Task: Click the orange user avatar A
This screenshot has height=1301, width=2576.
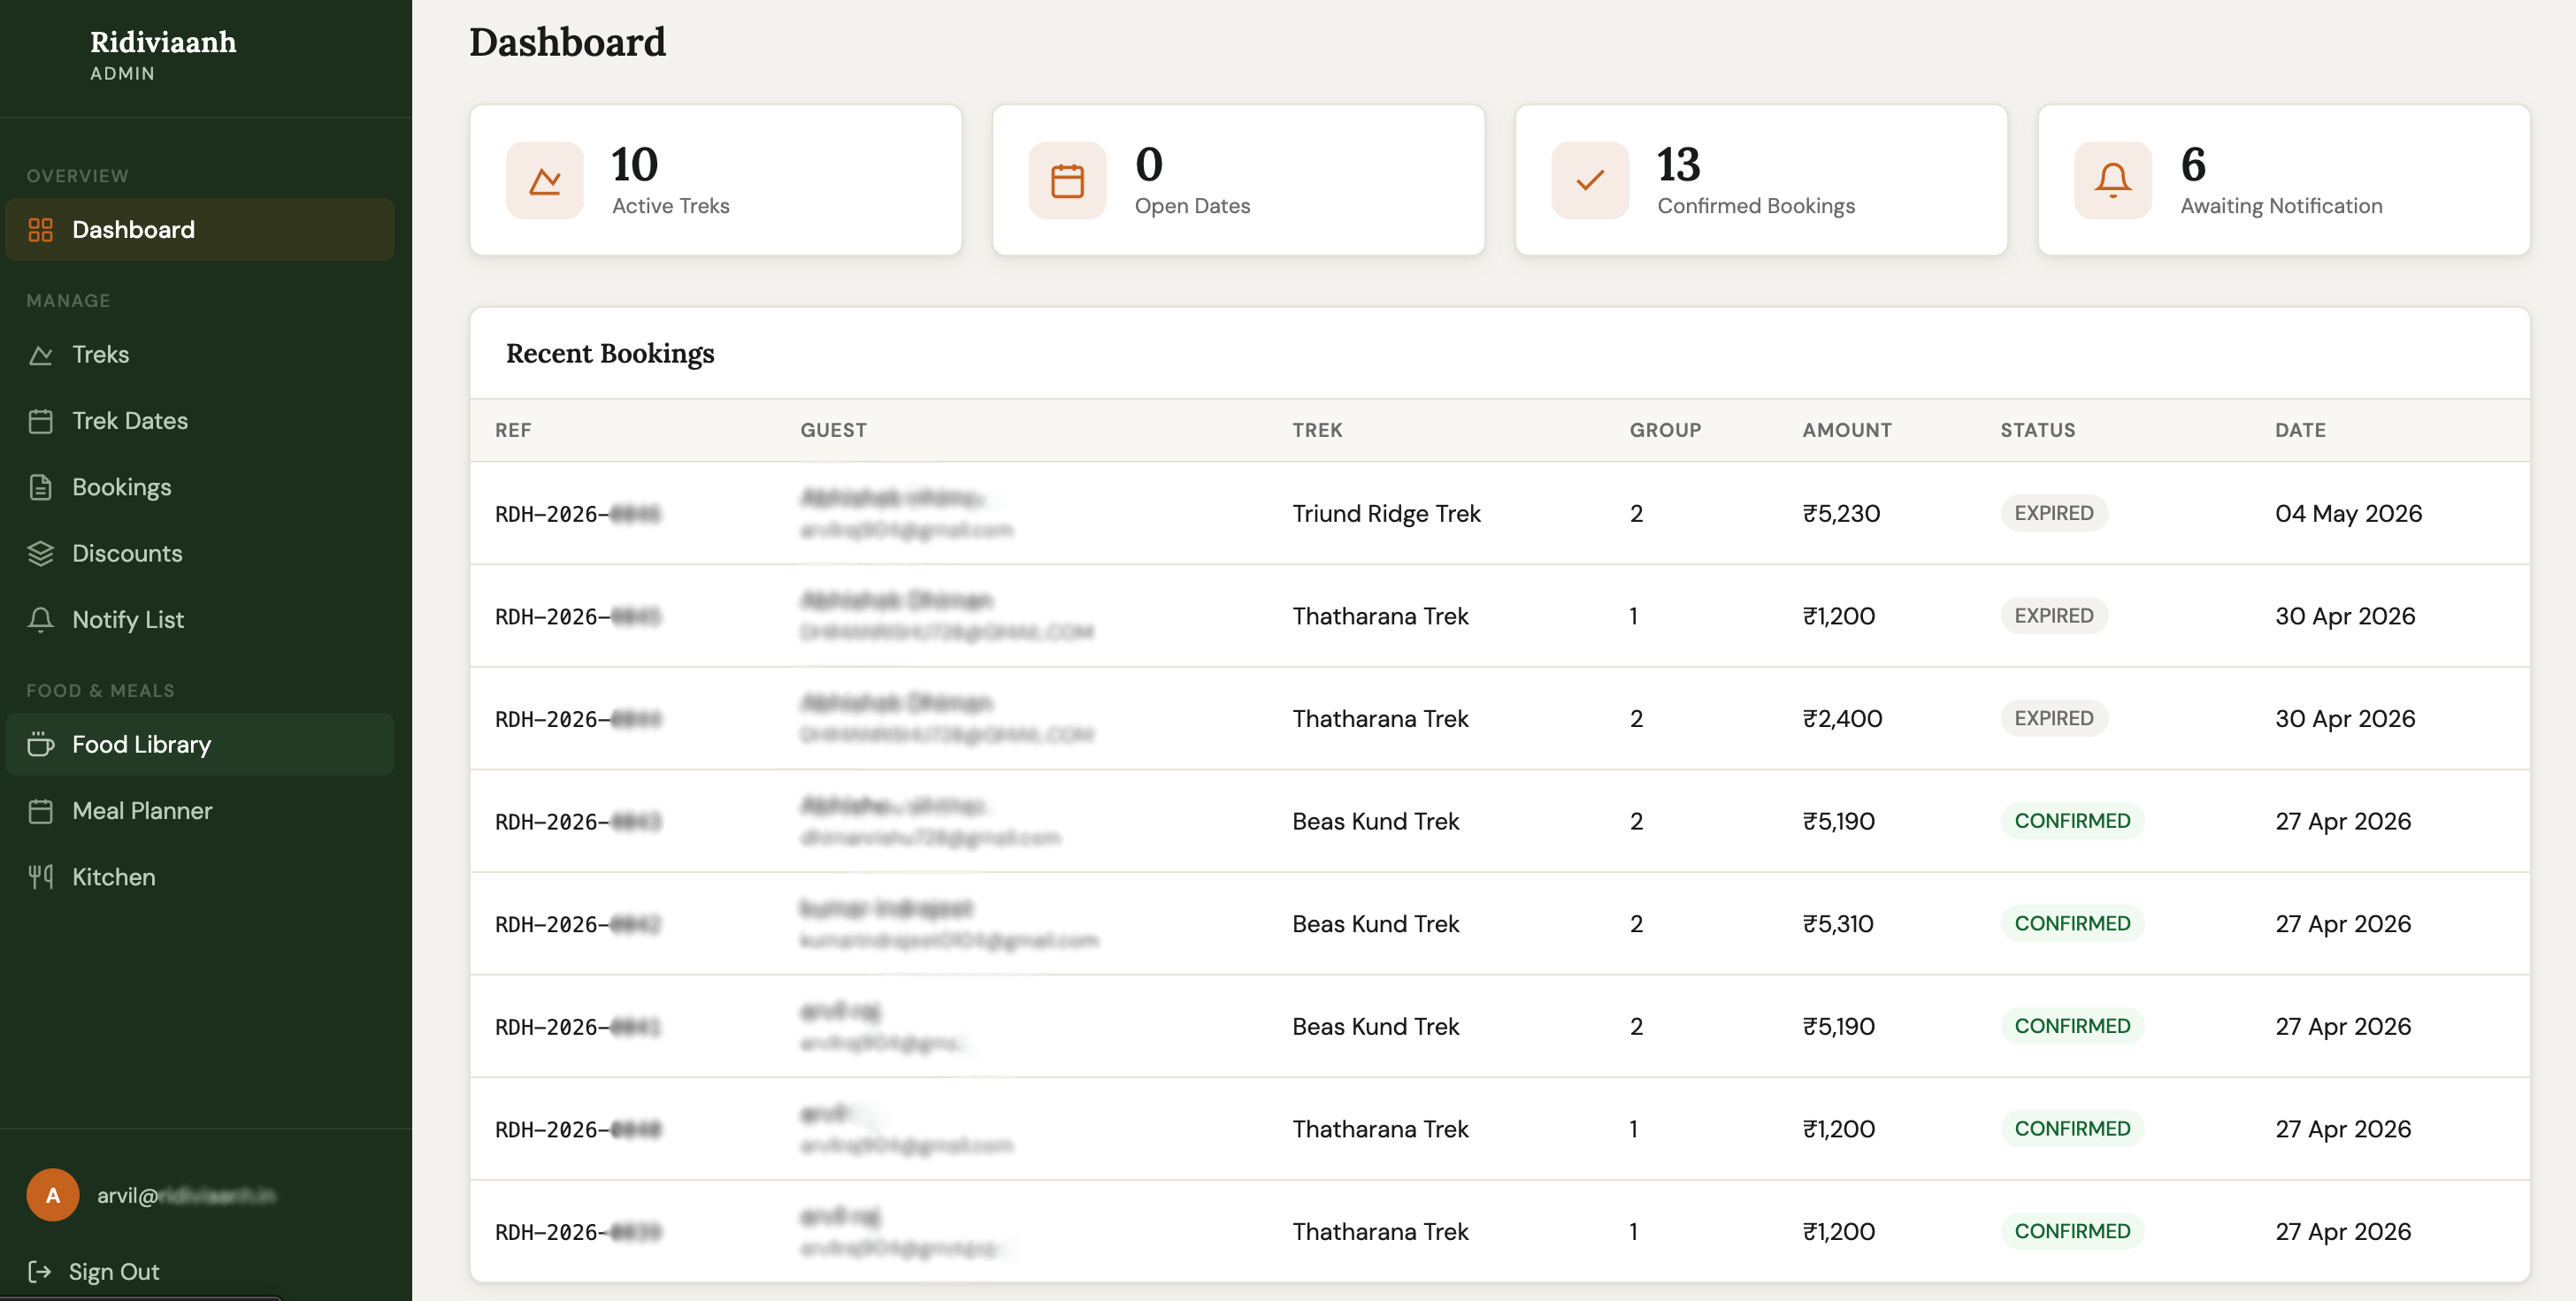Action: click(x=53, y=1194)
